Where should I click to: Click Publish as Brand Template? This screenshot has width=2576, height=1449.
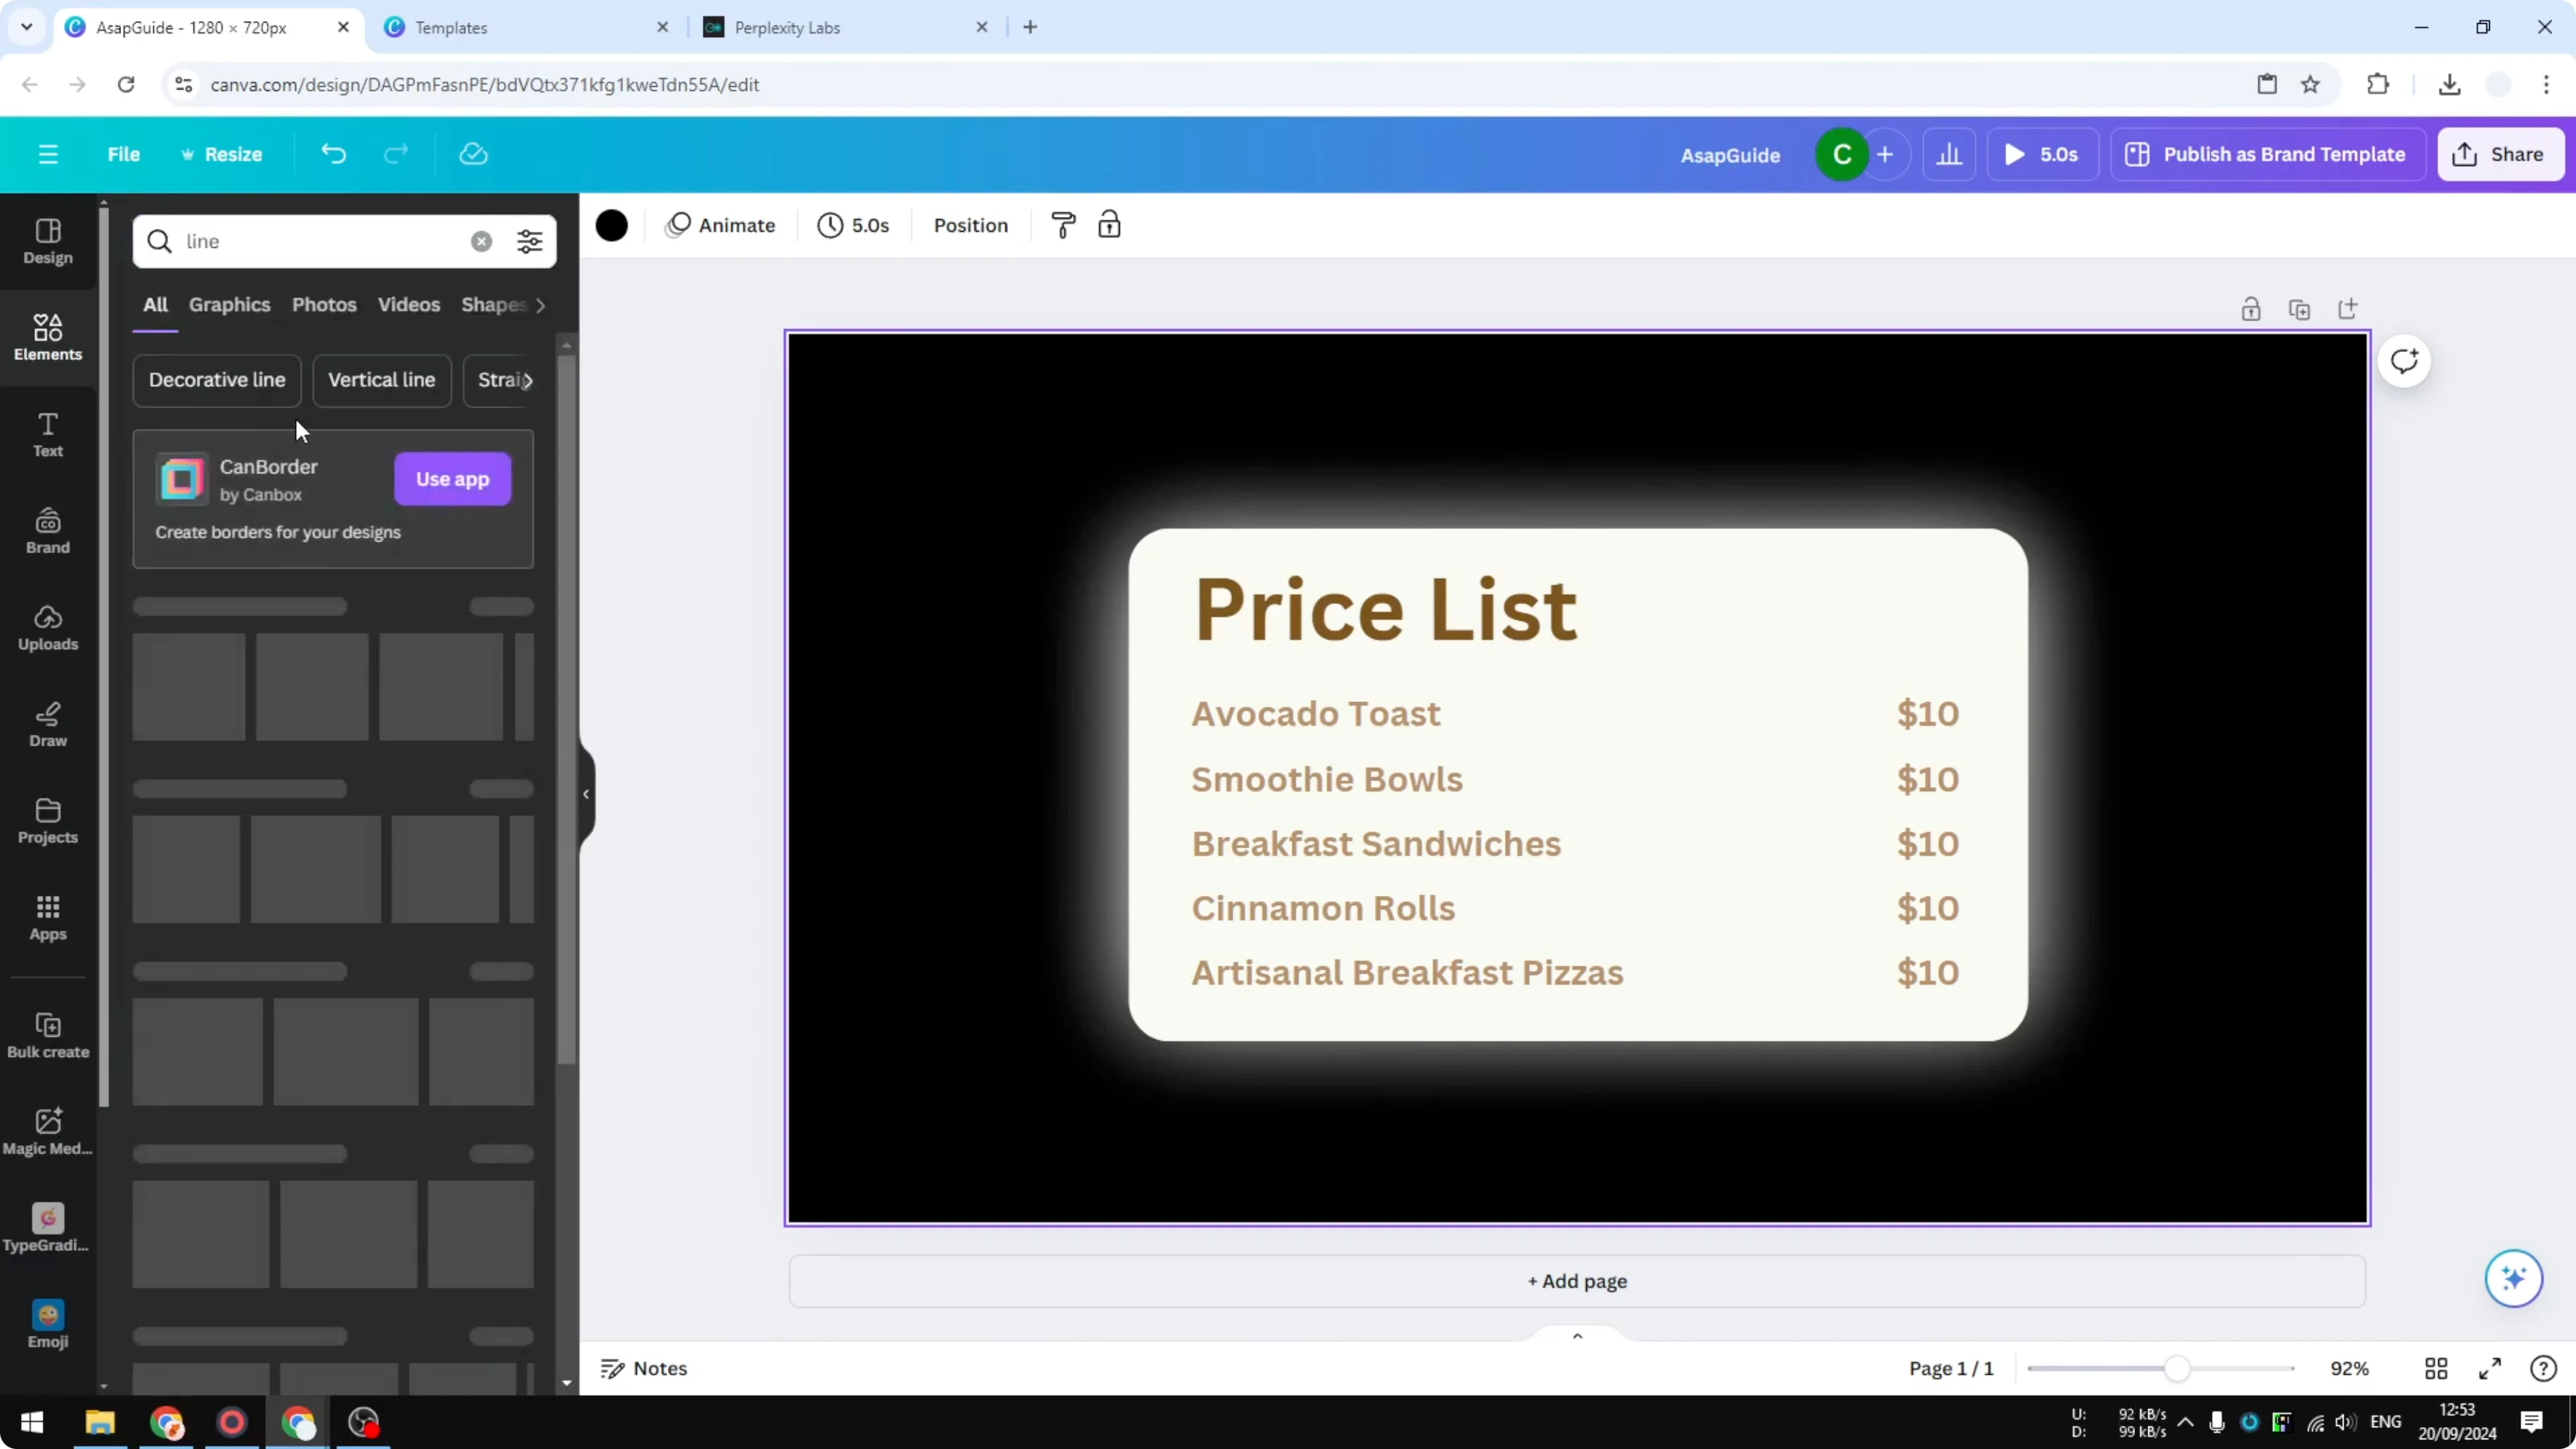(x=2267, y=154)
